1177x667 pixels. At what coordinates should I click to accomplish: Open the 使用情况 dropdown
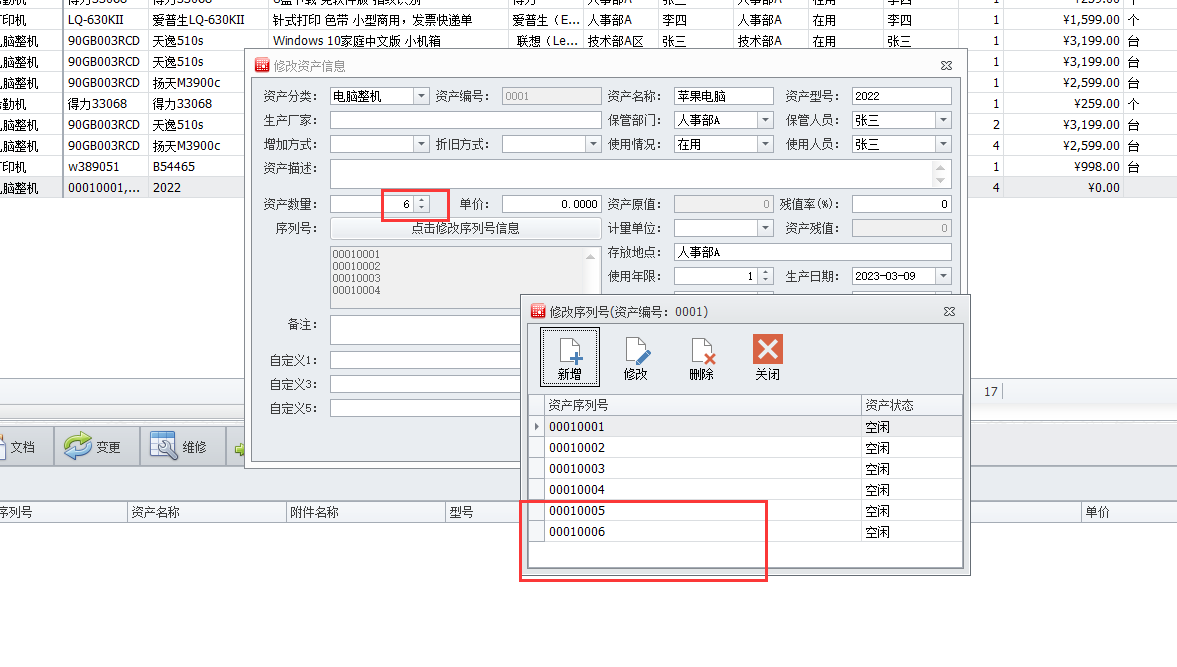coord(765,144)
